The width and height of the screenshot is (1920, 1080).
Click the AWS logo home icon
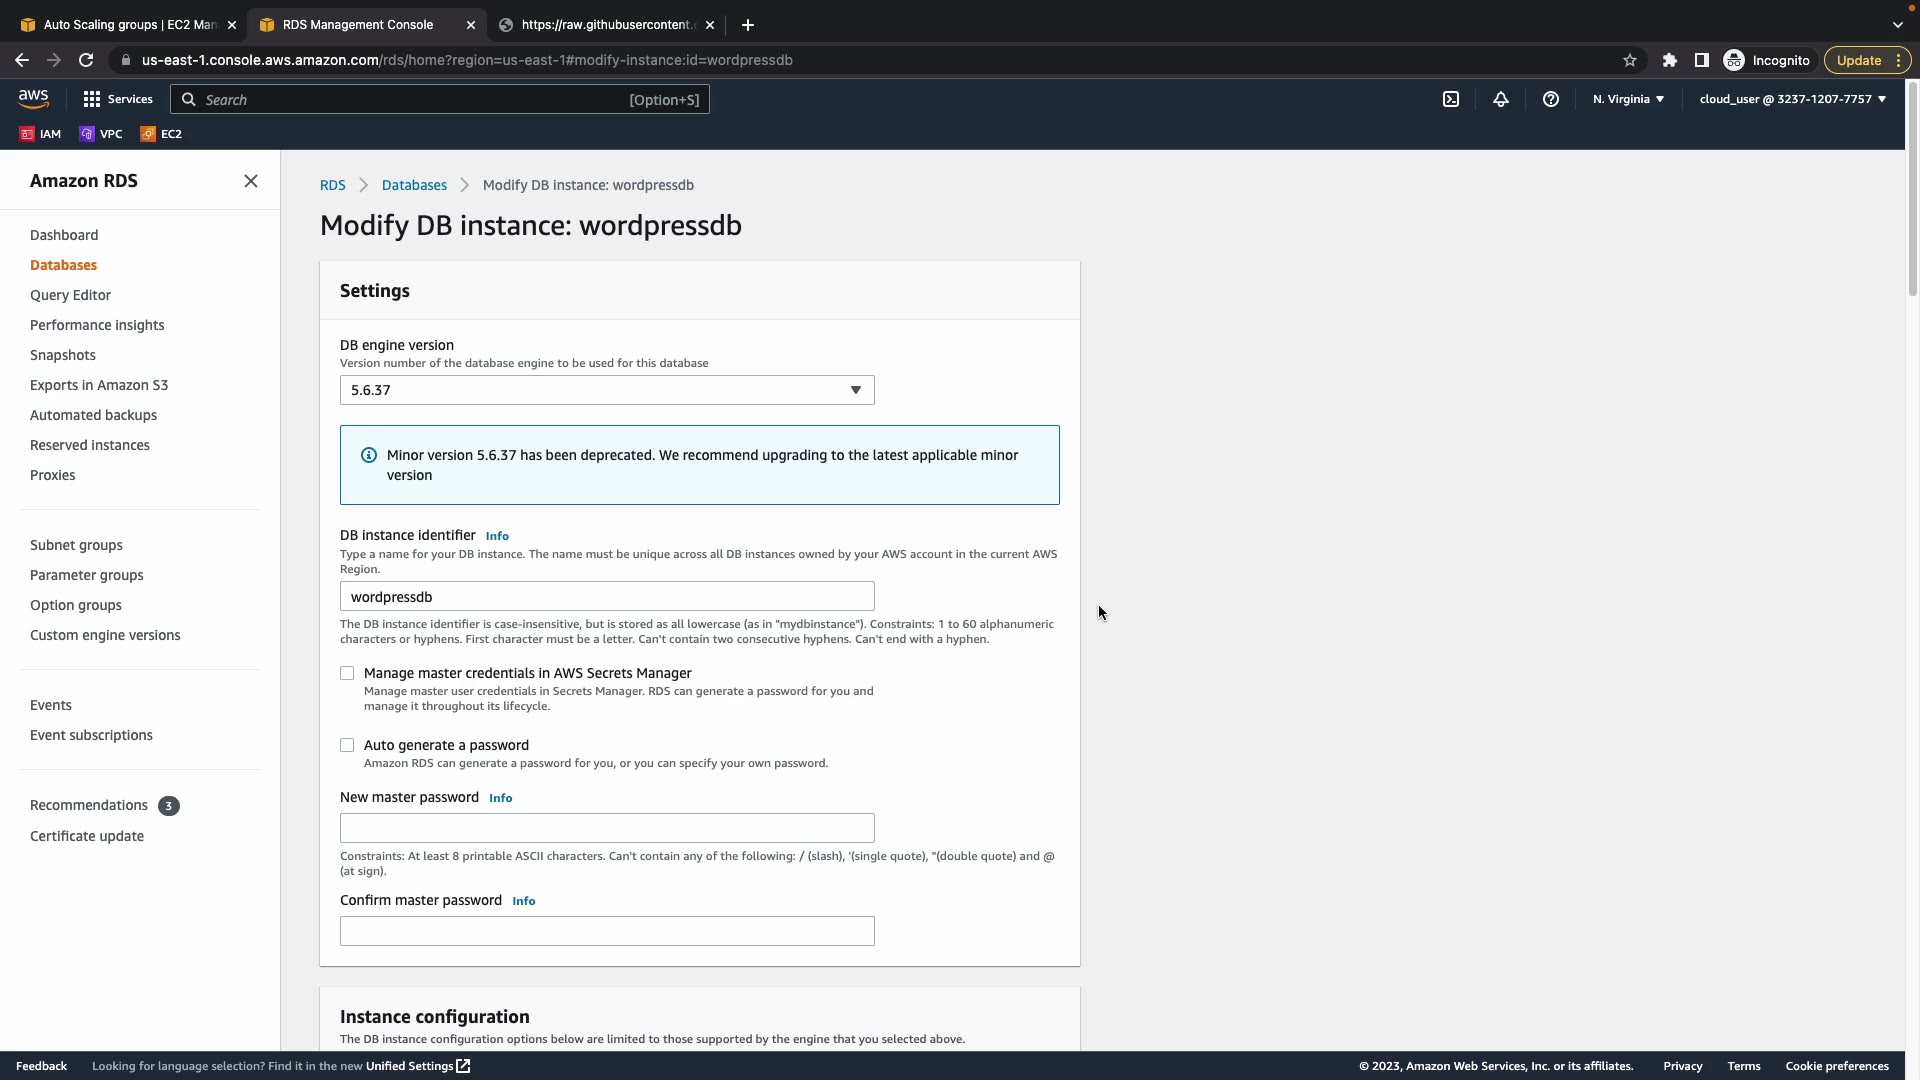click(33, 98)
